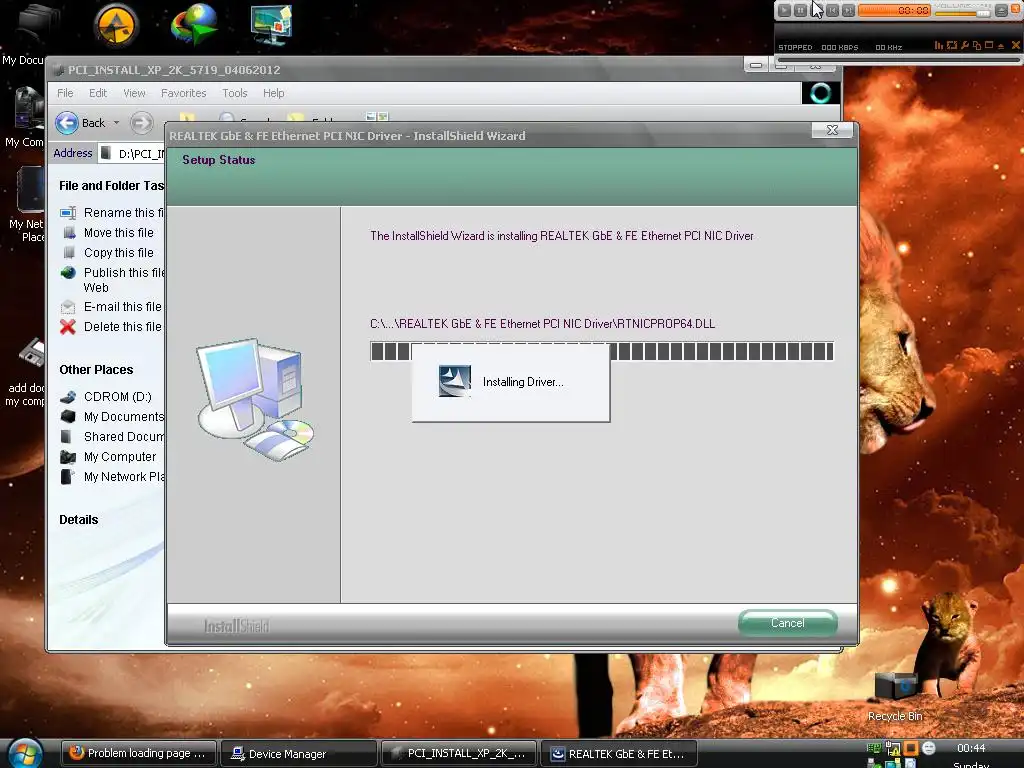The height and width of the screenshot is (768, 1024).
Task: Open the Back history dropdown arrow
Action: (x=116, y=123)
